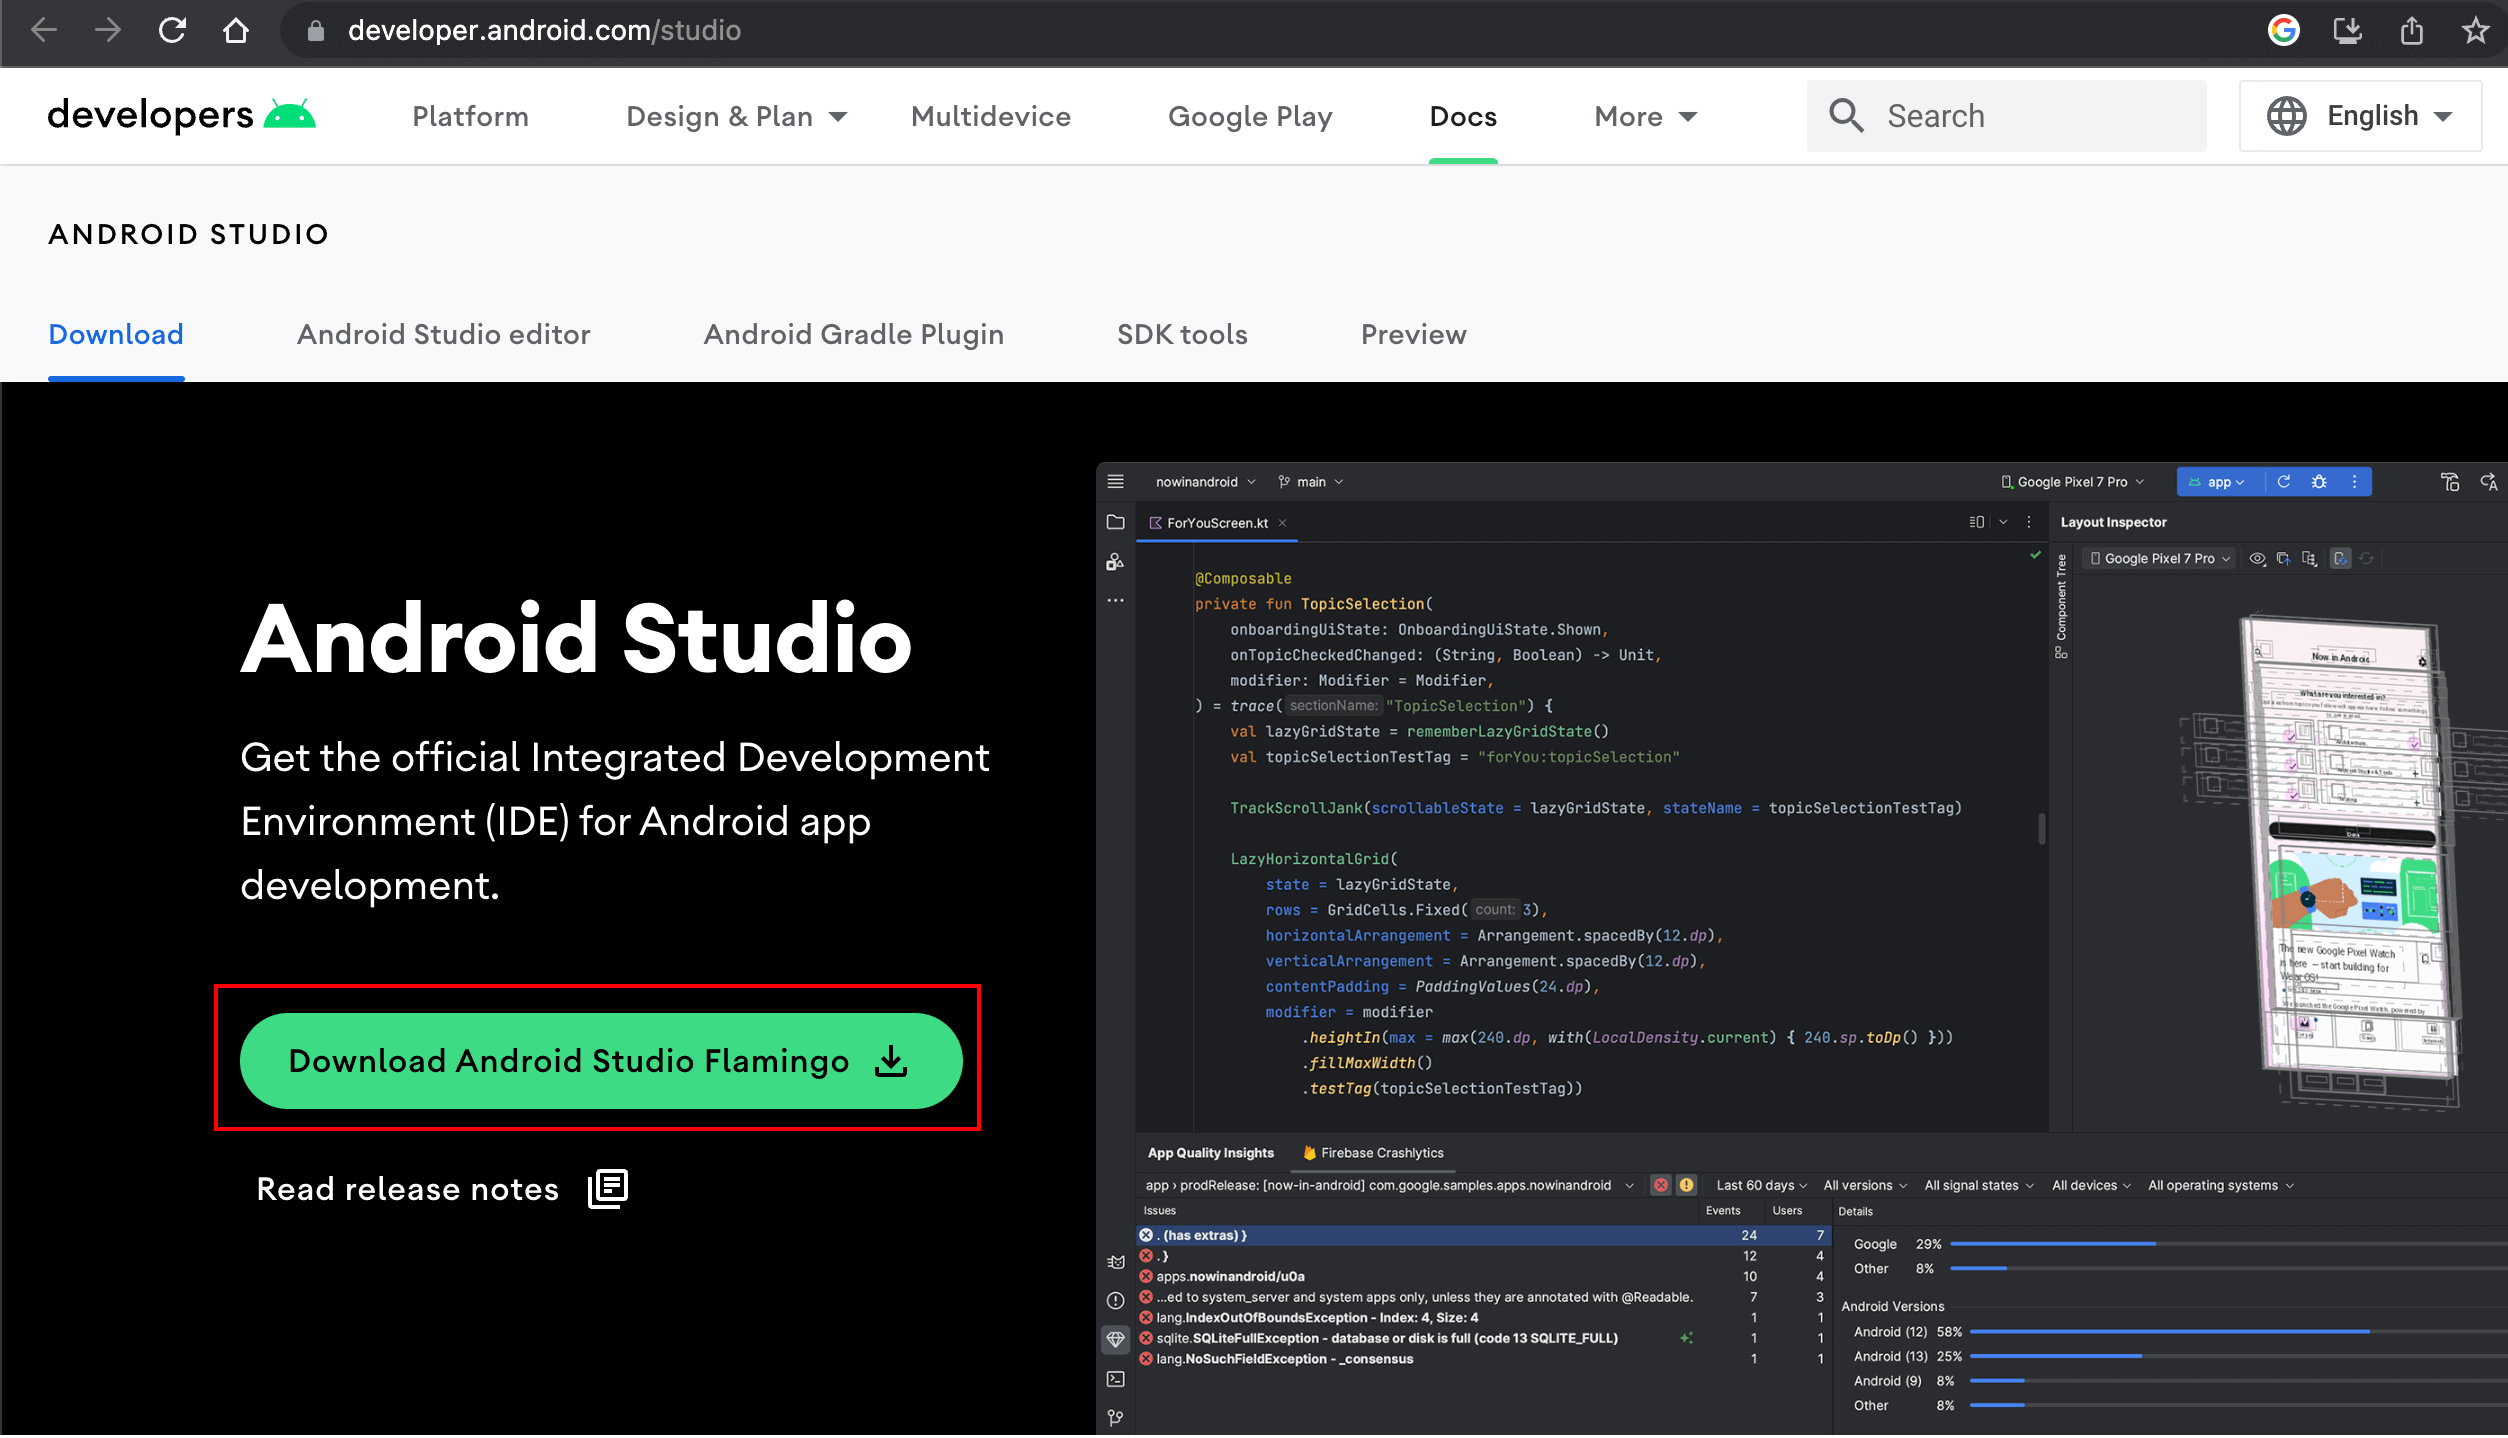
Task: Open the SDK tools tab
Action: pyautogui.click(x=1182, y=334)
